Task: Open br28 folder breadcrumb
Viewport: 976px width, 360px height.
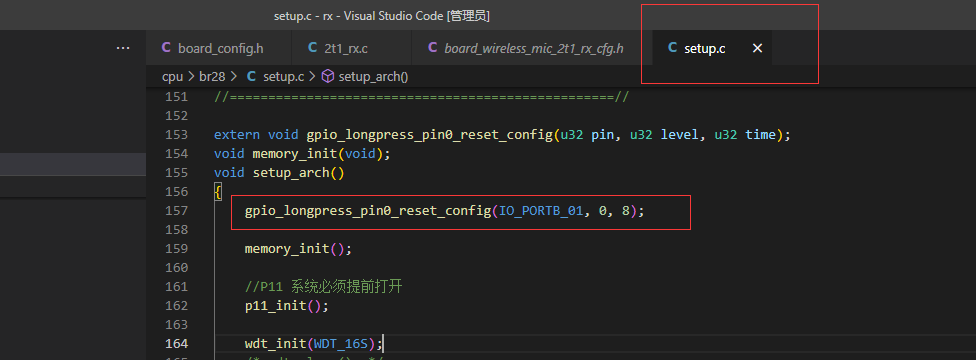Action: (212, 77)
